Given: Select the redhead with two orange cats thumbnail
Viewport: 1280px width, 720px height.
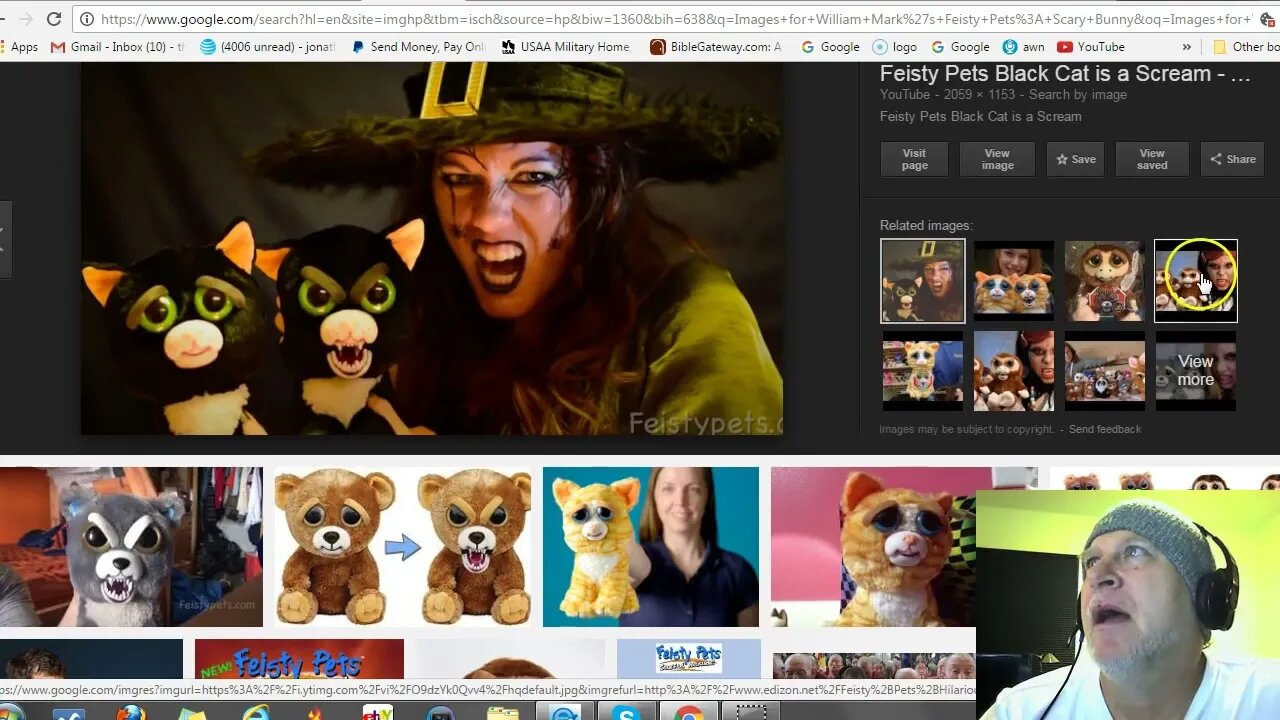Looking at the screenshot, I should click(1014, 281).
